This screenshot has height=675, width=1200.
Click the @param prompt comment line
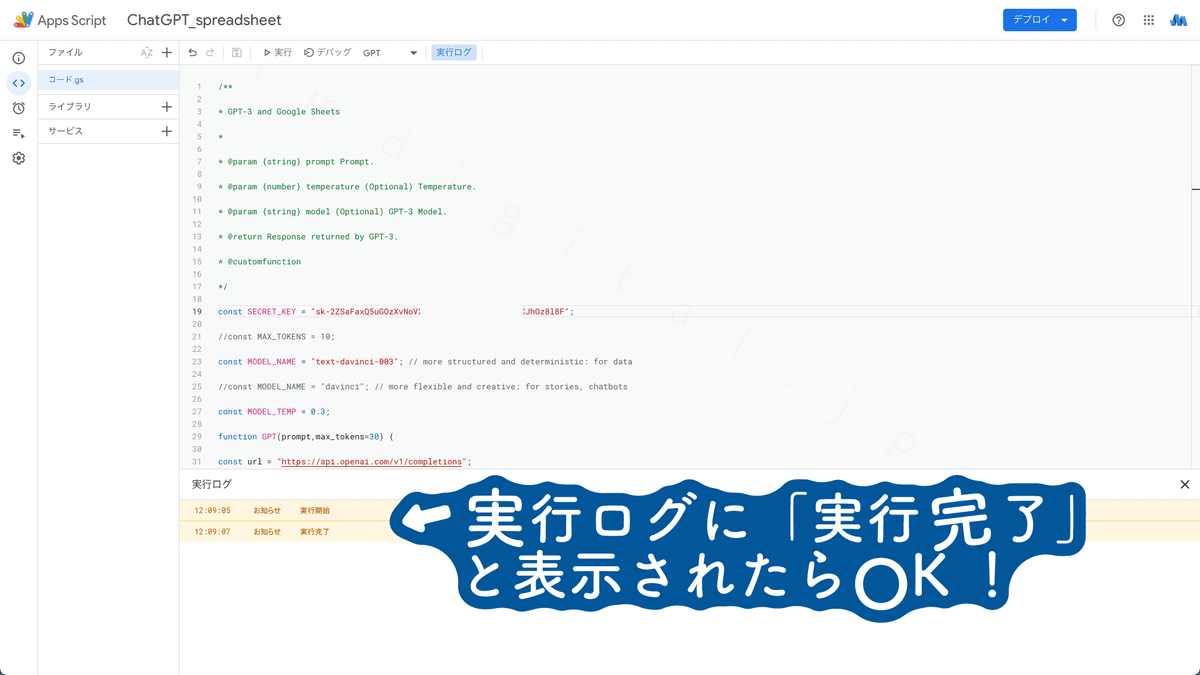pyautogui.click(x=296, y=162)
